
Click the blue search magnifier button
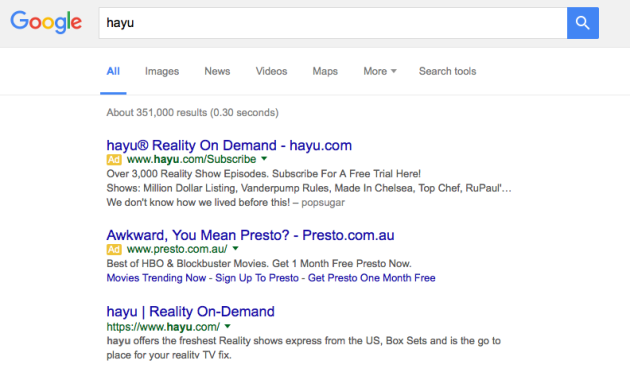point(583,23)
